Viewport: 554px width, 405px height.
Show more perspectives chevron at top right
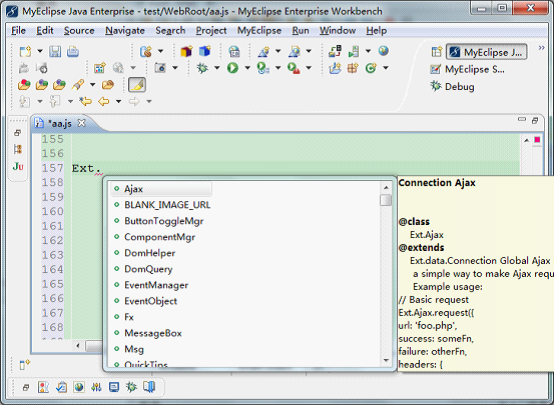(x=541, y=48)
